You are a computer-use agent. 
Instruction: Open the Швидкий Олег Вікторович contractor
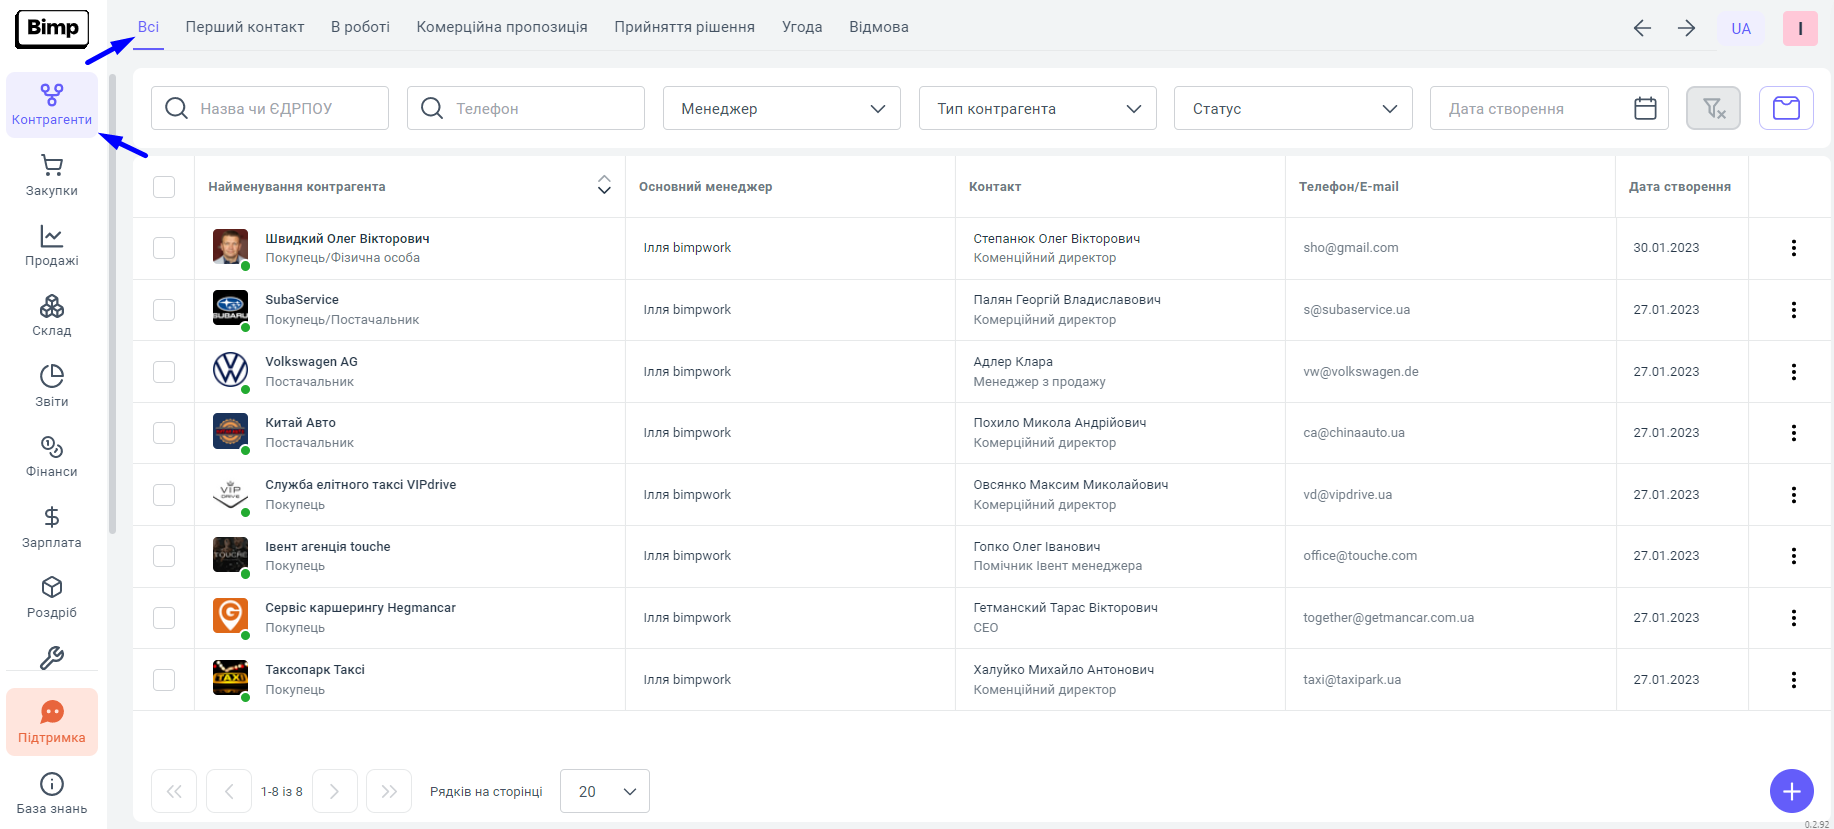[347, 239]
